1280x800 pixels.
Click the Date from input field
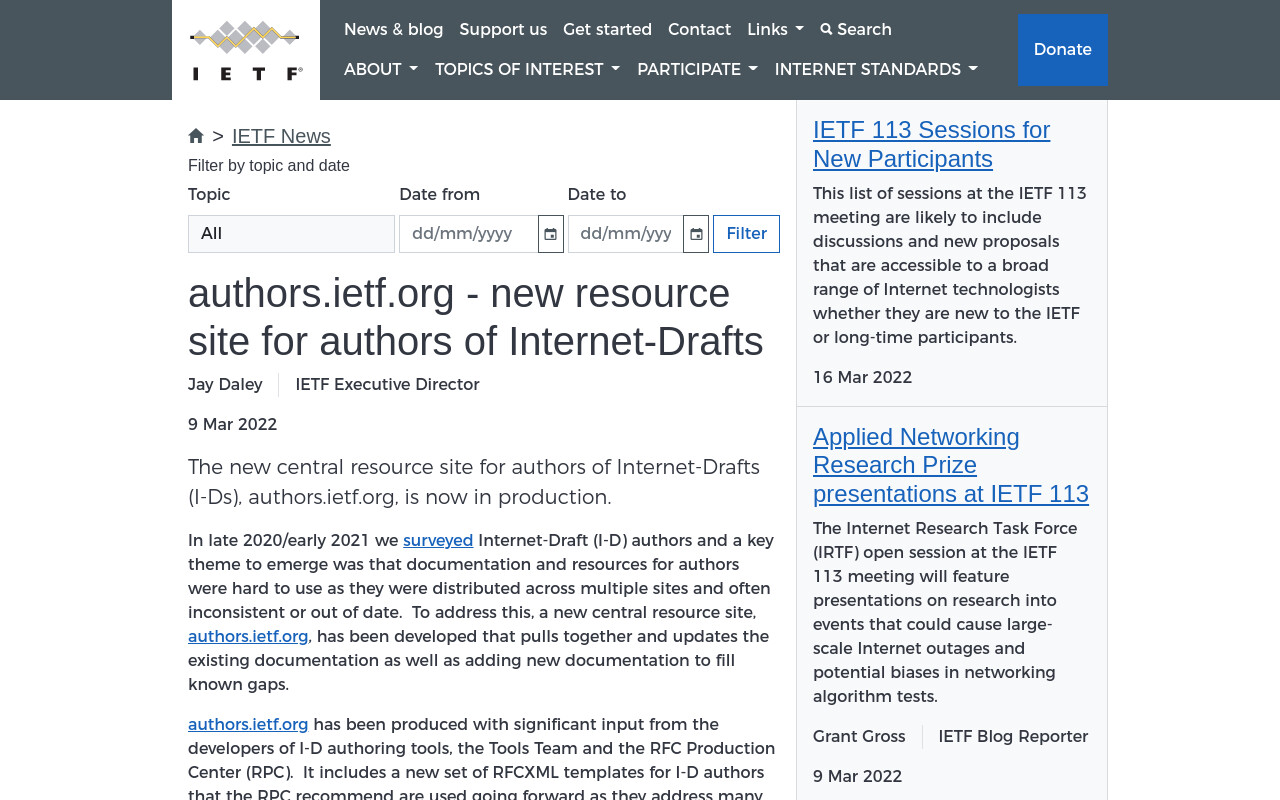click(x=468, y=234)
